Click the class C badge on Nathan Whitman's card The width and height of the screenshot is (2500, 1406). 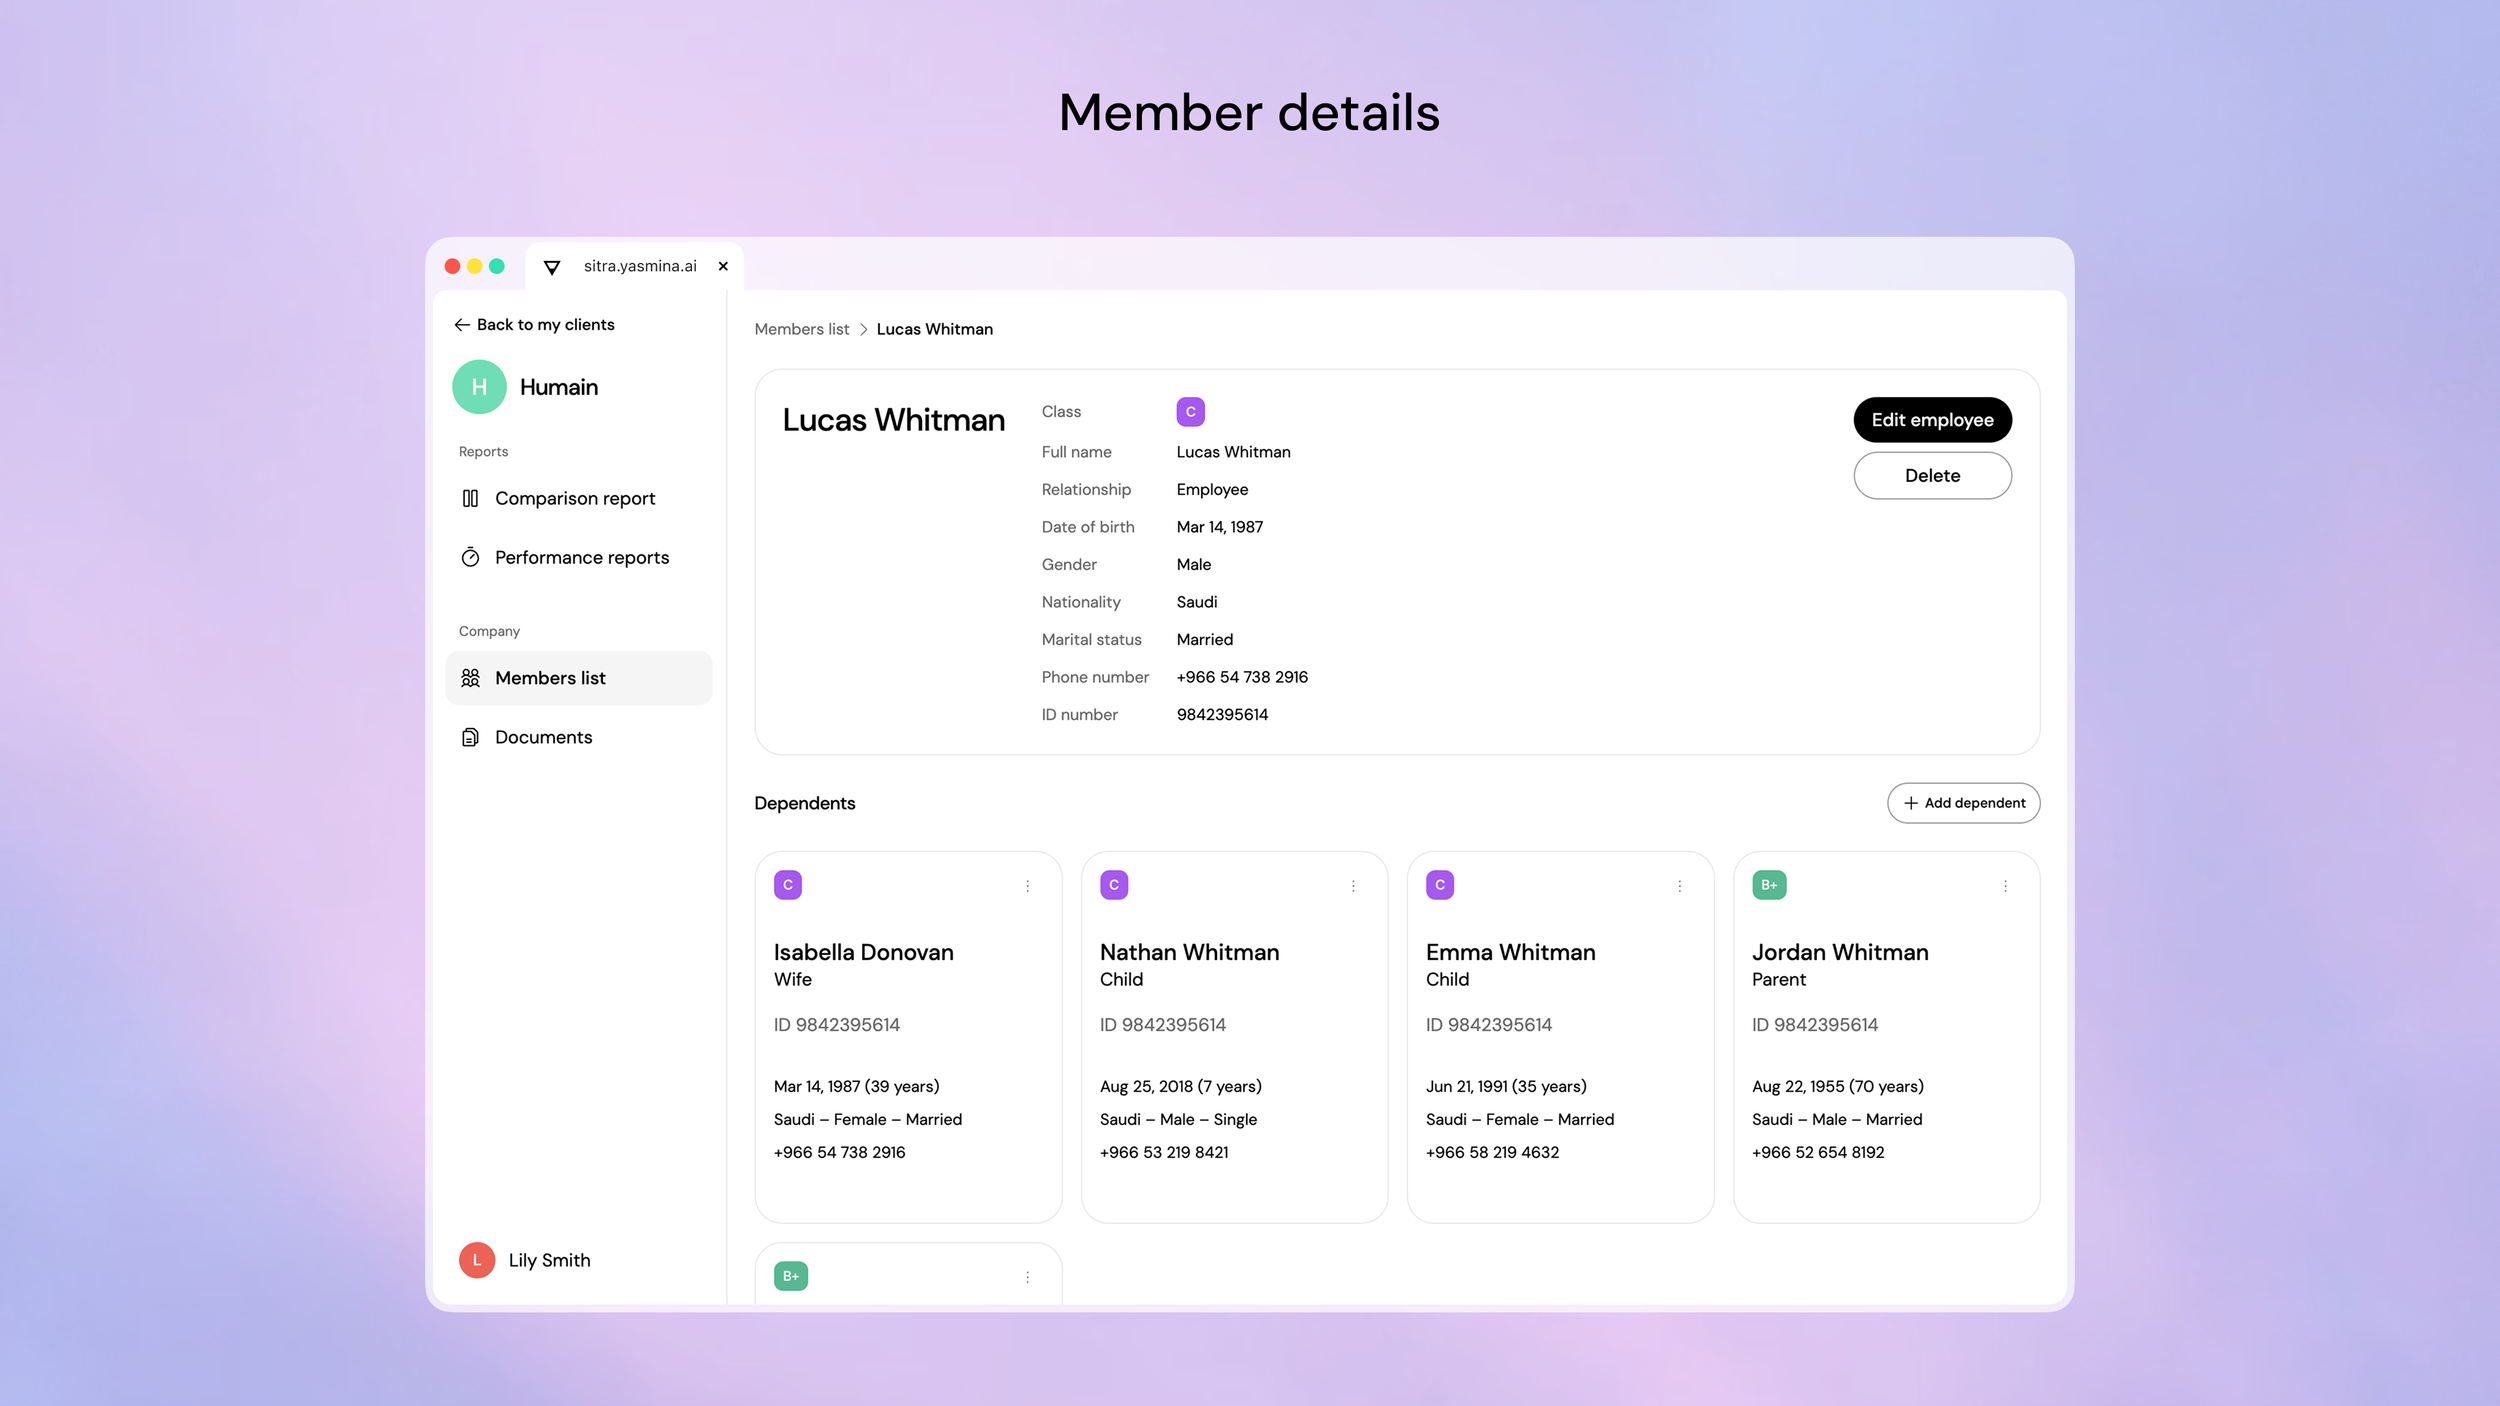coord(1114,885)
